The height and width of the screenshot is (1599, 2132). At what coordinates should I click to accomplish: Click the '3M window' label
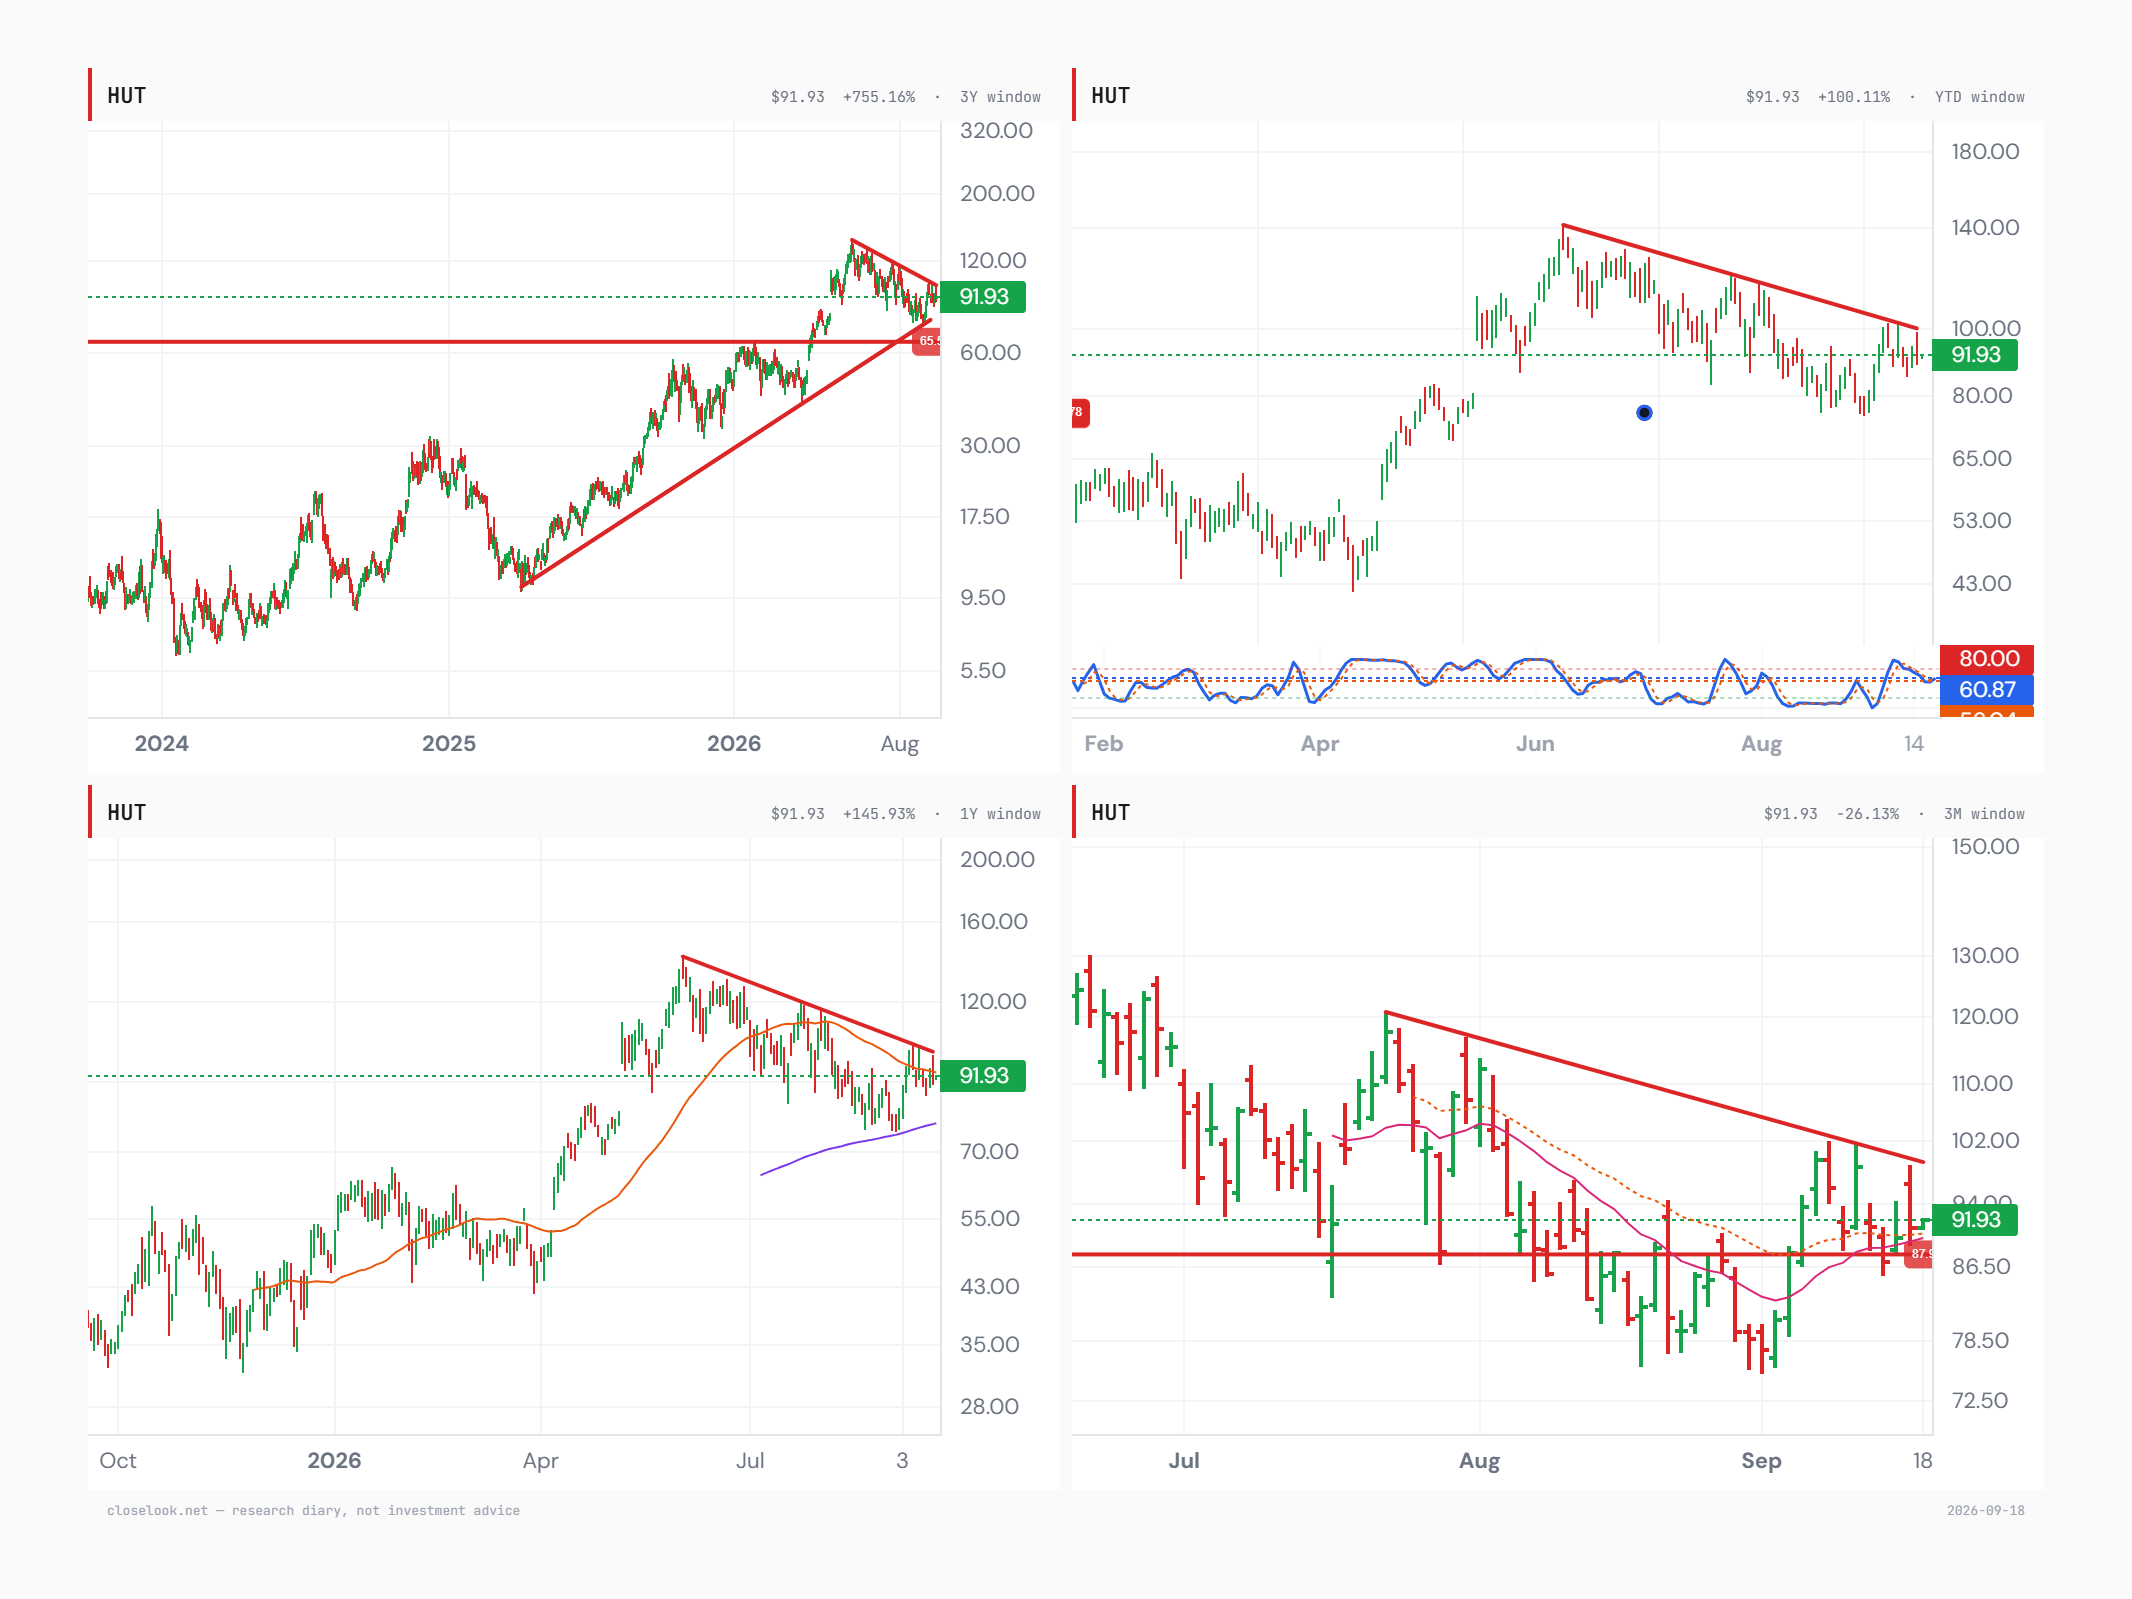pyautogui.click(x=1984, y=814)
